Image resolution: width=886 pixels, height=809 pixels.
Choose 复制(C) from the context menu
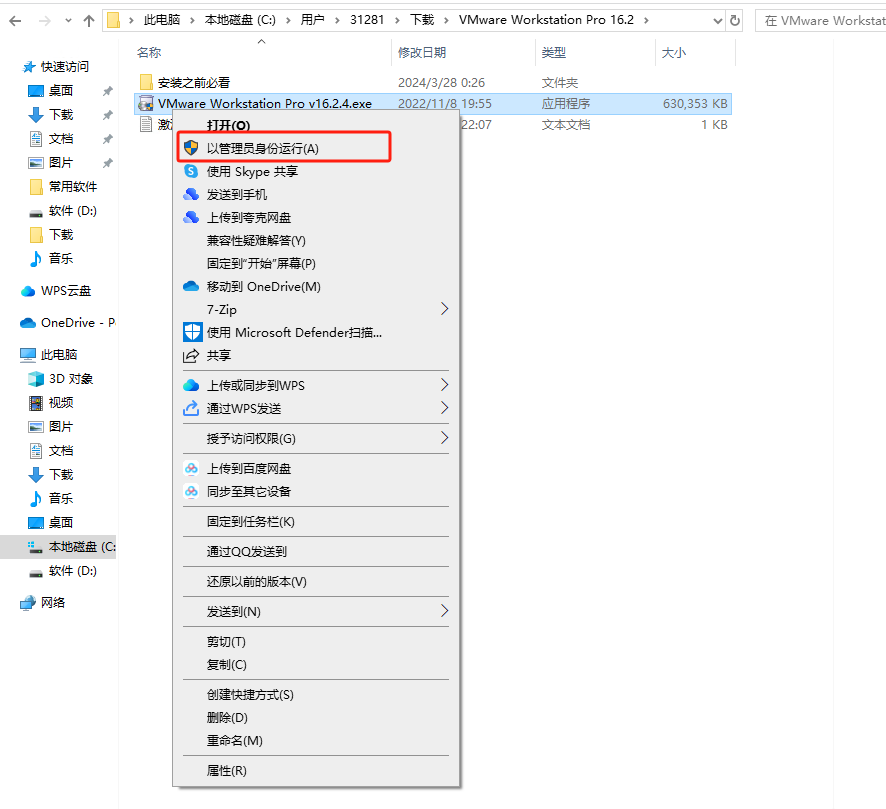(x=227, y=665)
